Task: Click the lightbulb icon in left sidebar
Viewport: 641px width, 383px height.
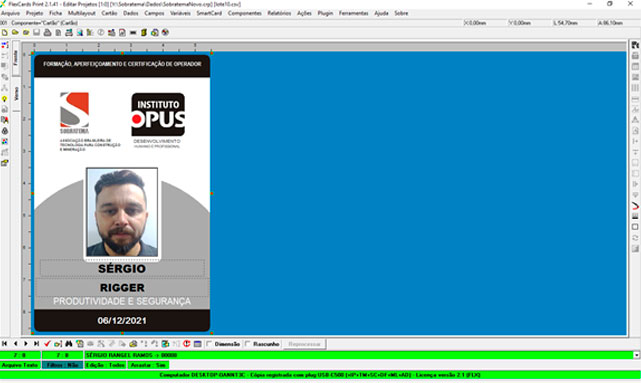Action: click(x=4, y=99)
